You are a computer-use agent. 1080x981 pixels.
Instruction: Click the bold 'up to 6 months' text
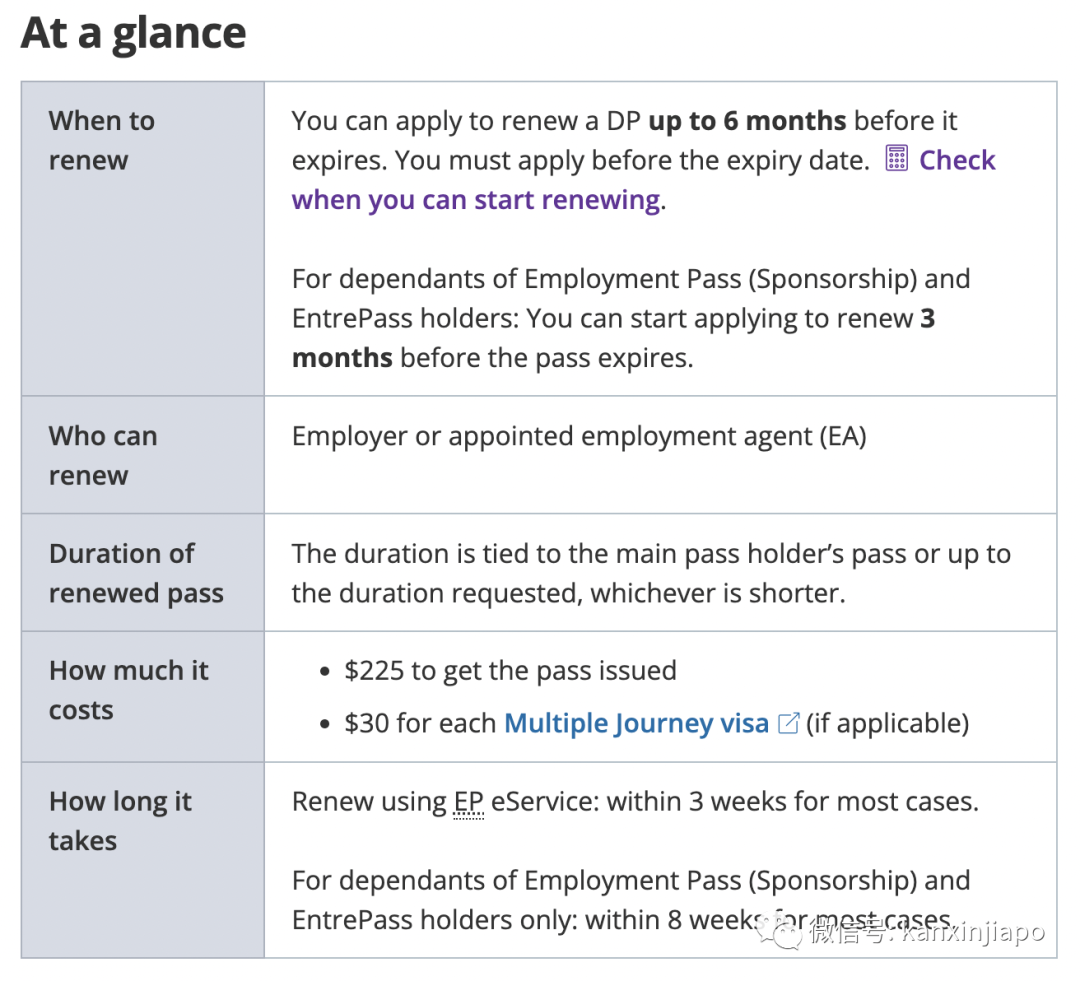tap(747, 121)
